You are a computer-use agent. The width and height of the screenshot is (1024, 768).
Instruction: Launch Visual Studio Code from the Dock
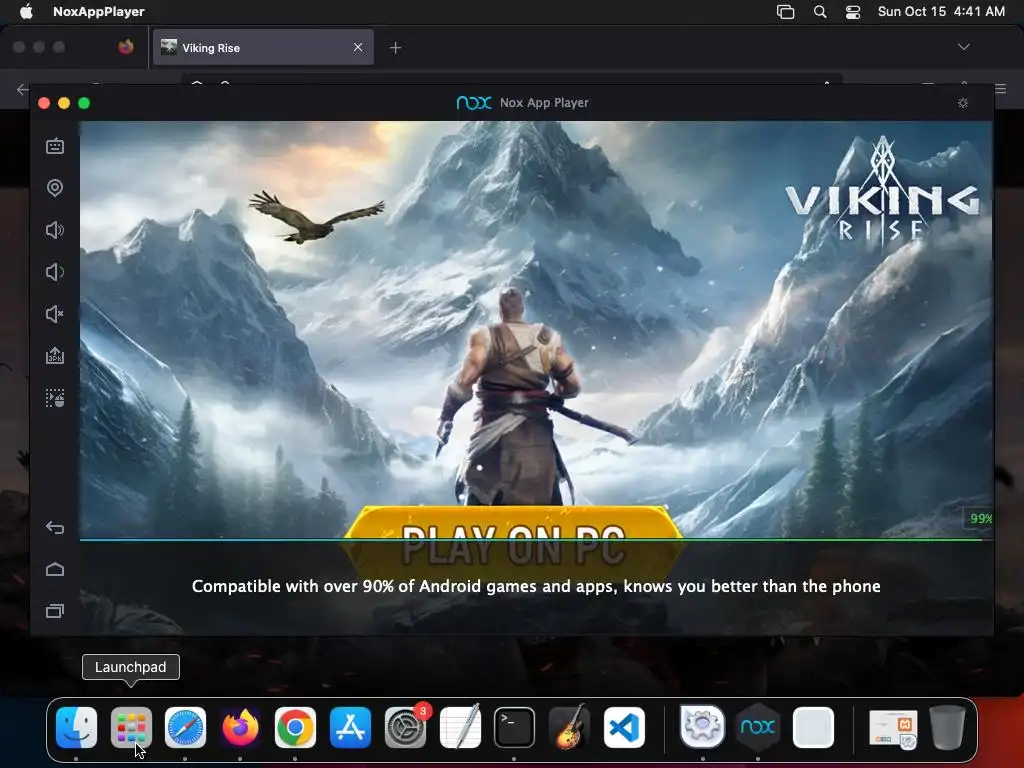click(x=624, y=727)
